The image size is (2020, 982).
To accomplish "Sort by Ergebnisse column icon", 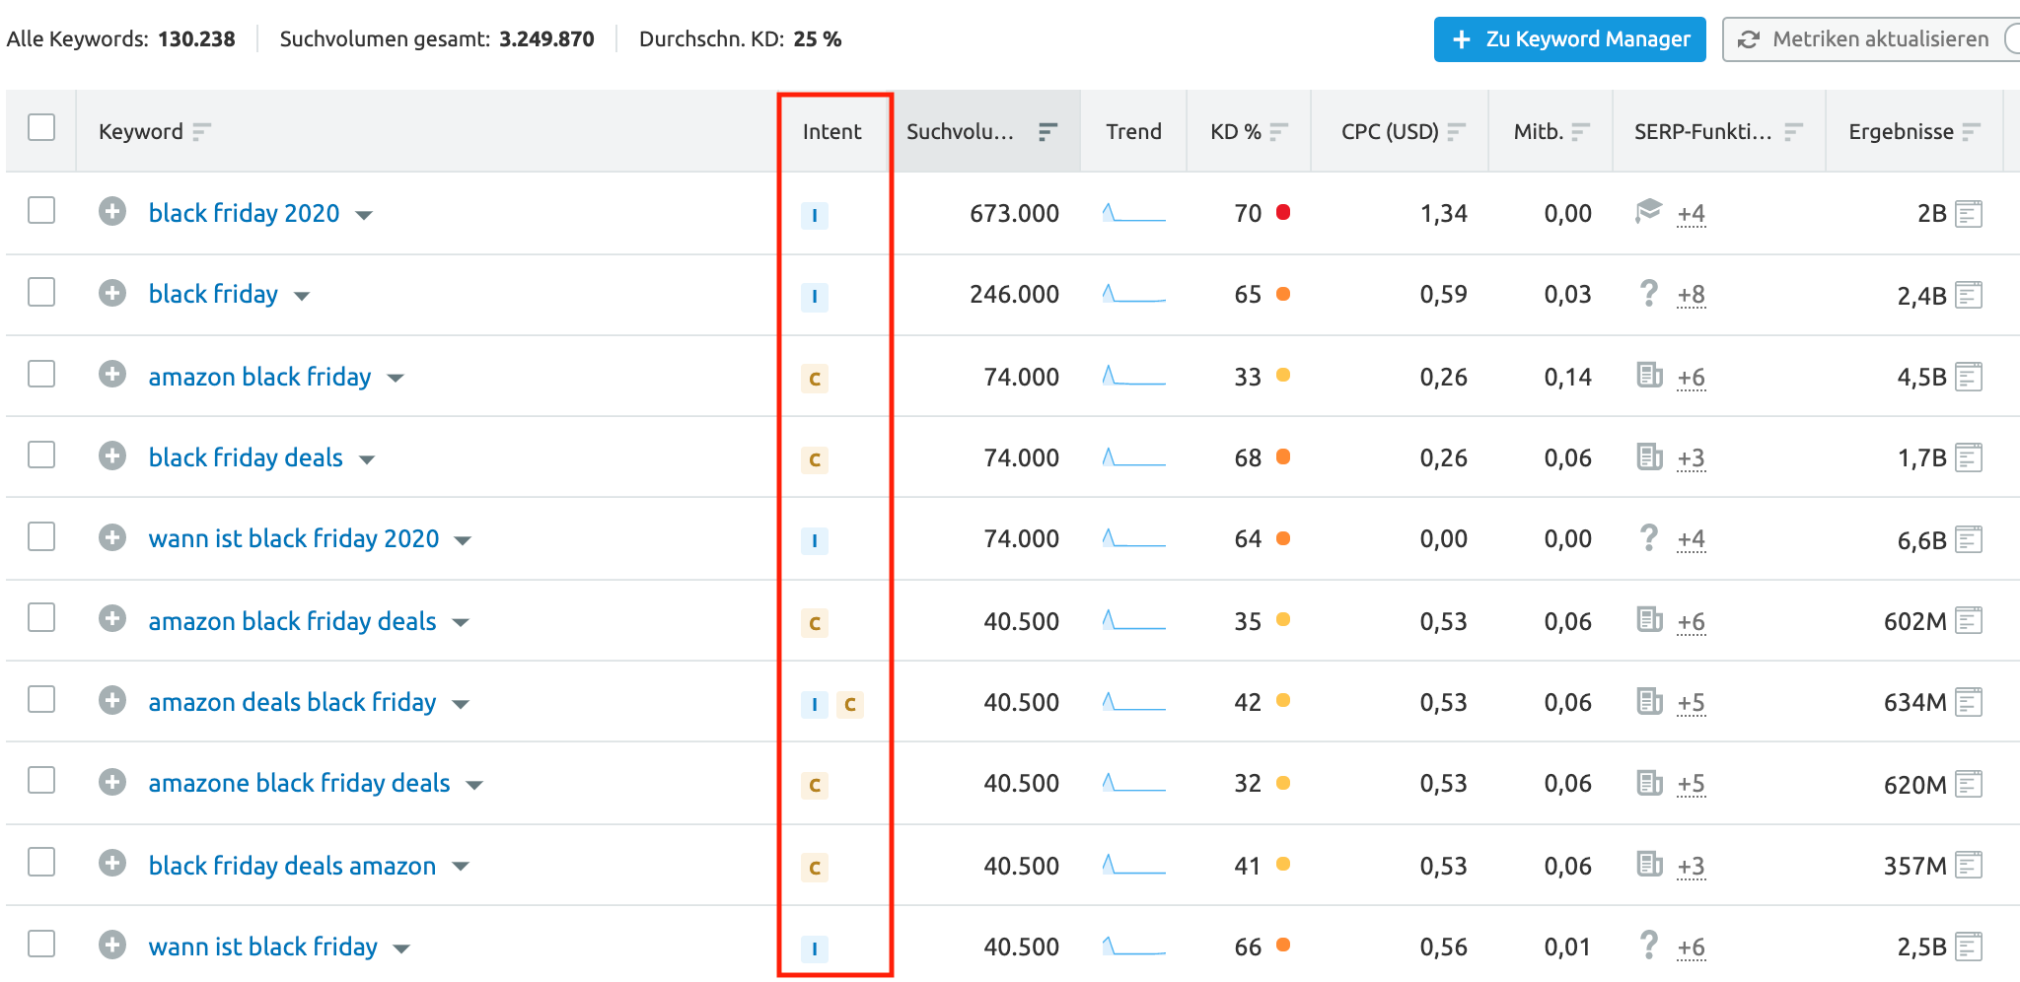I will [1971, 132].
